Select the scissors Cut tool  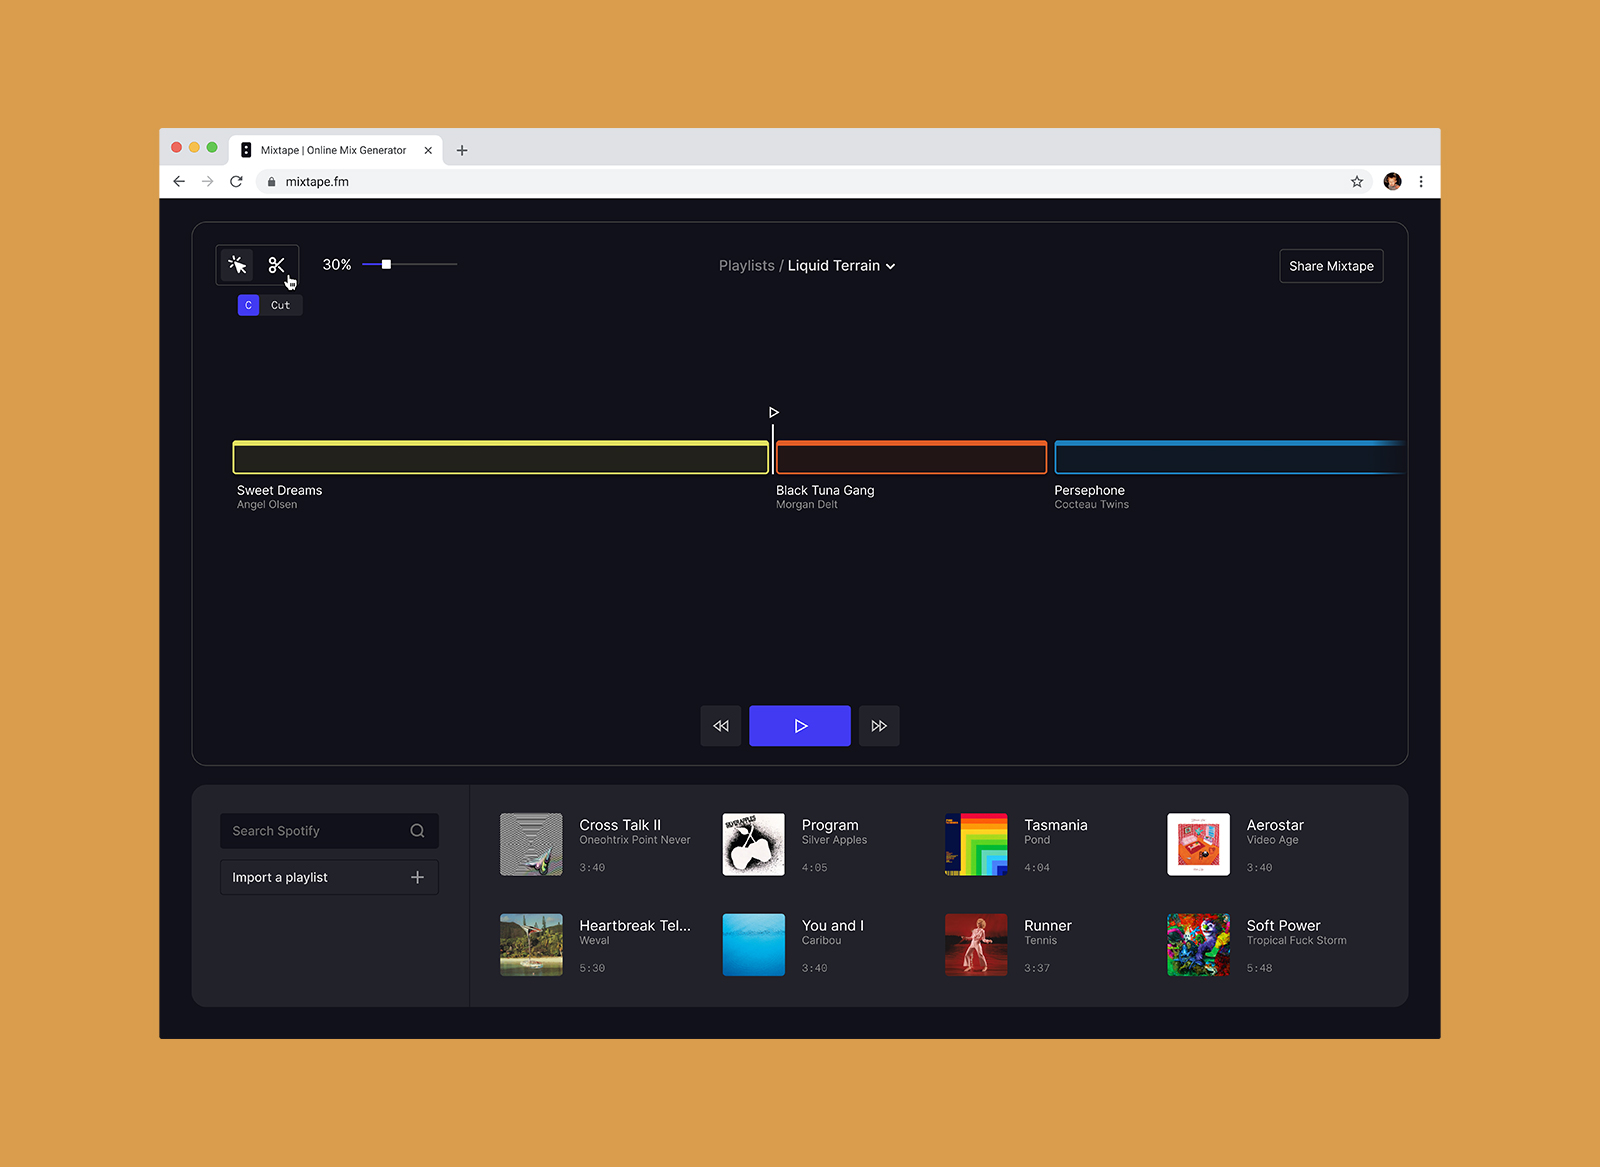[x=277, y=265]
